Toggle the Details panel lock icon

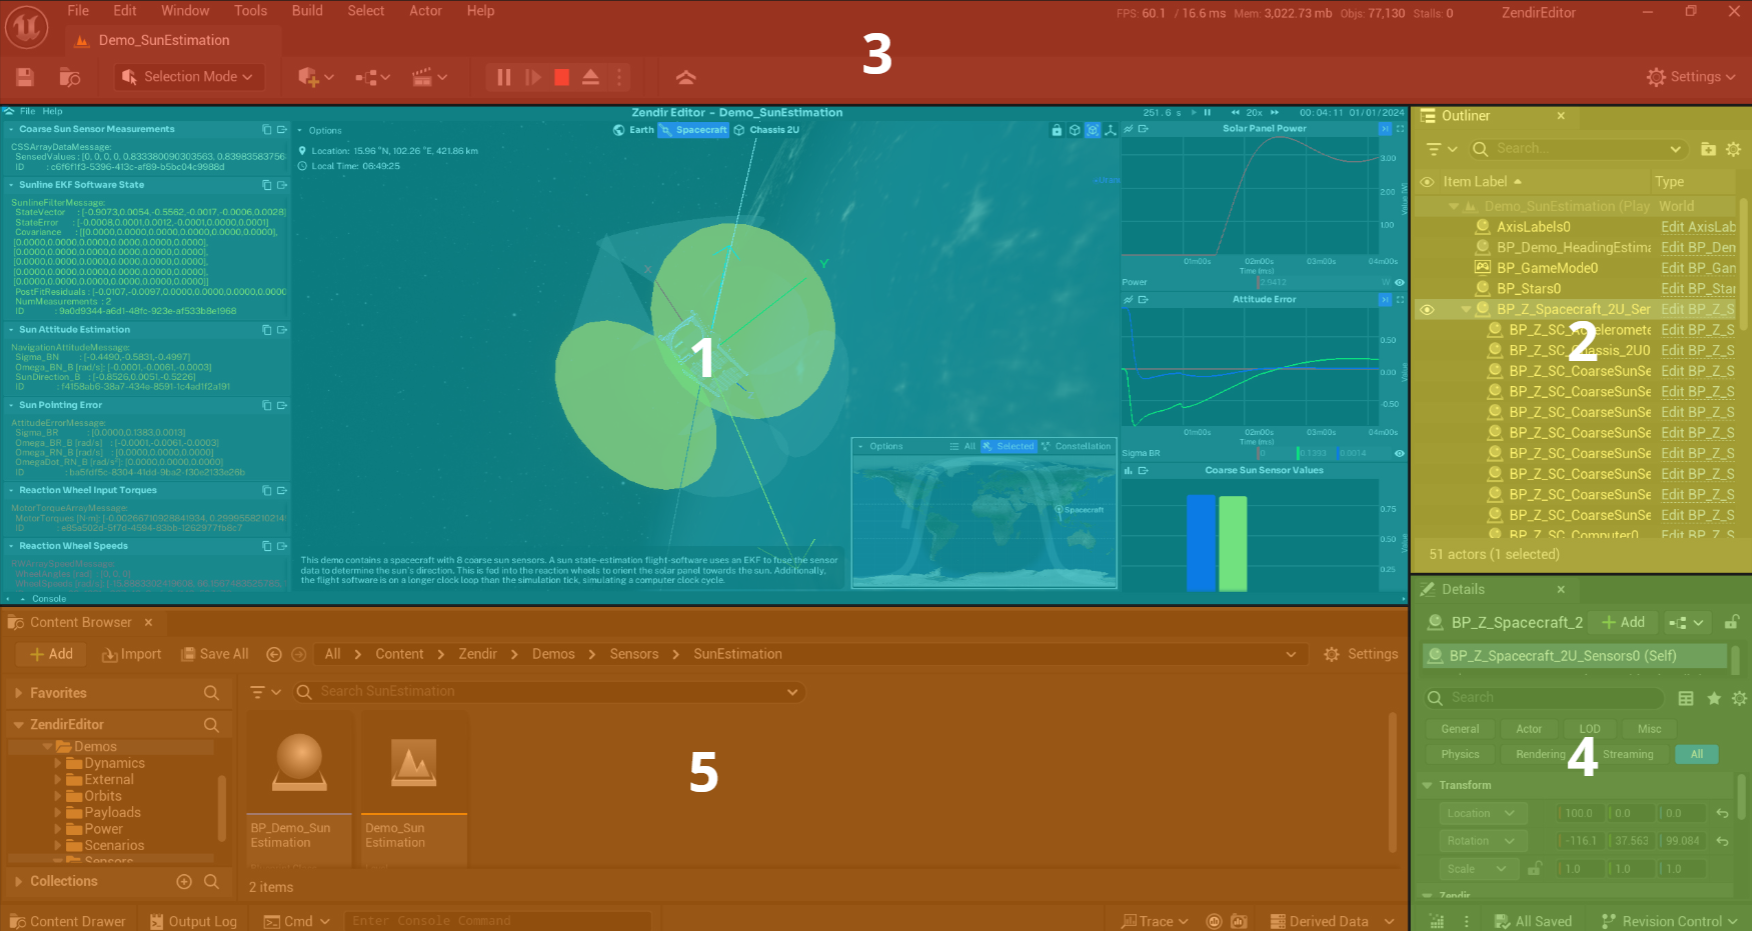[1732, 622]
